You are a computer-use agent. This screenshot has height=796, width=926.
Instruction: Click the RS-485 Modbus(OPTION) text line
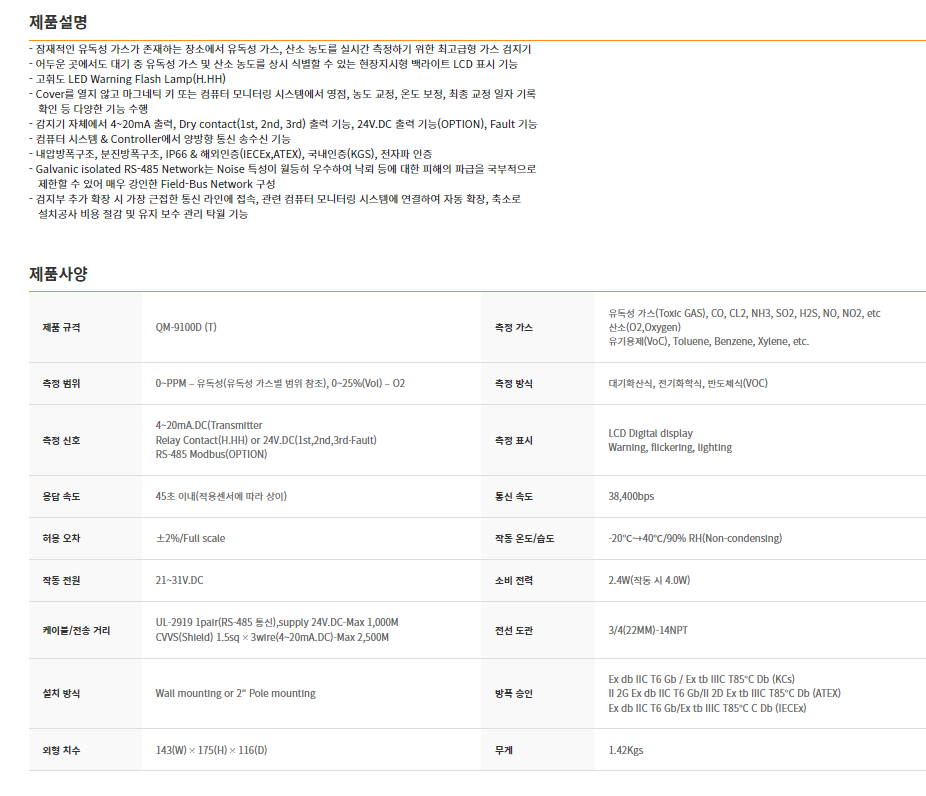click(211, 454)
